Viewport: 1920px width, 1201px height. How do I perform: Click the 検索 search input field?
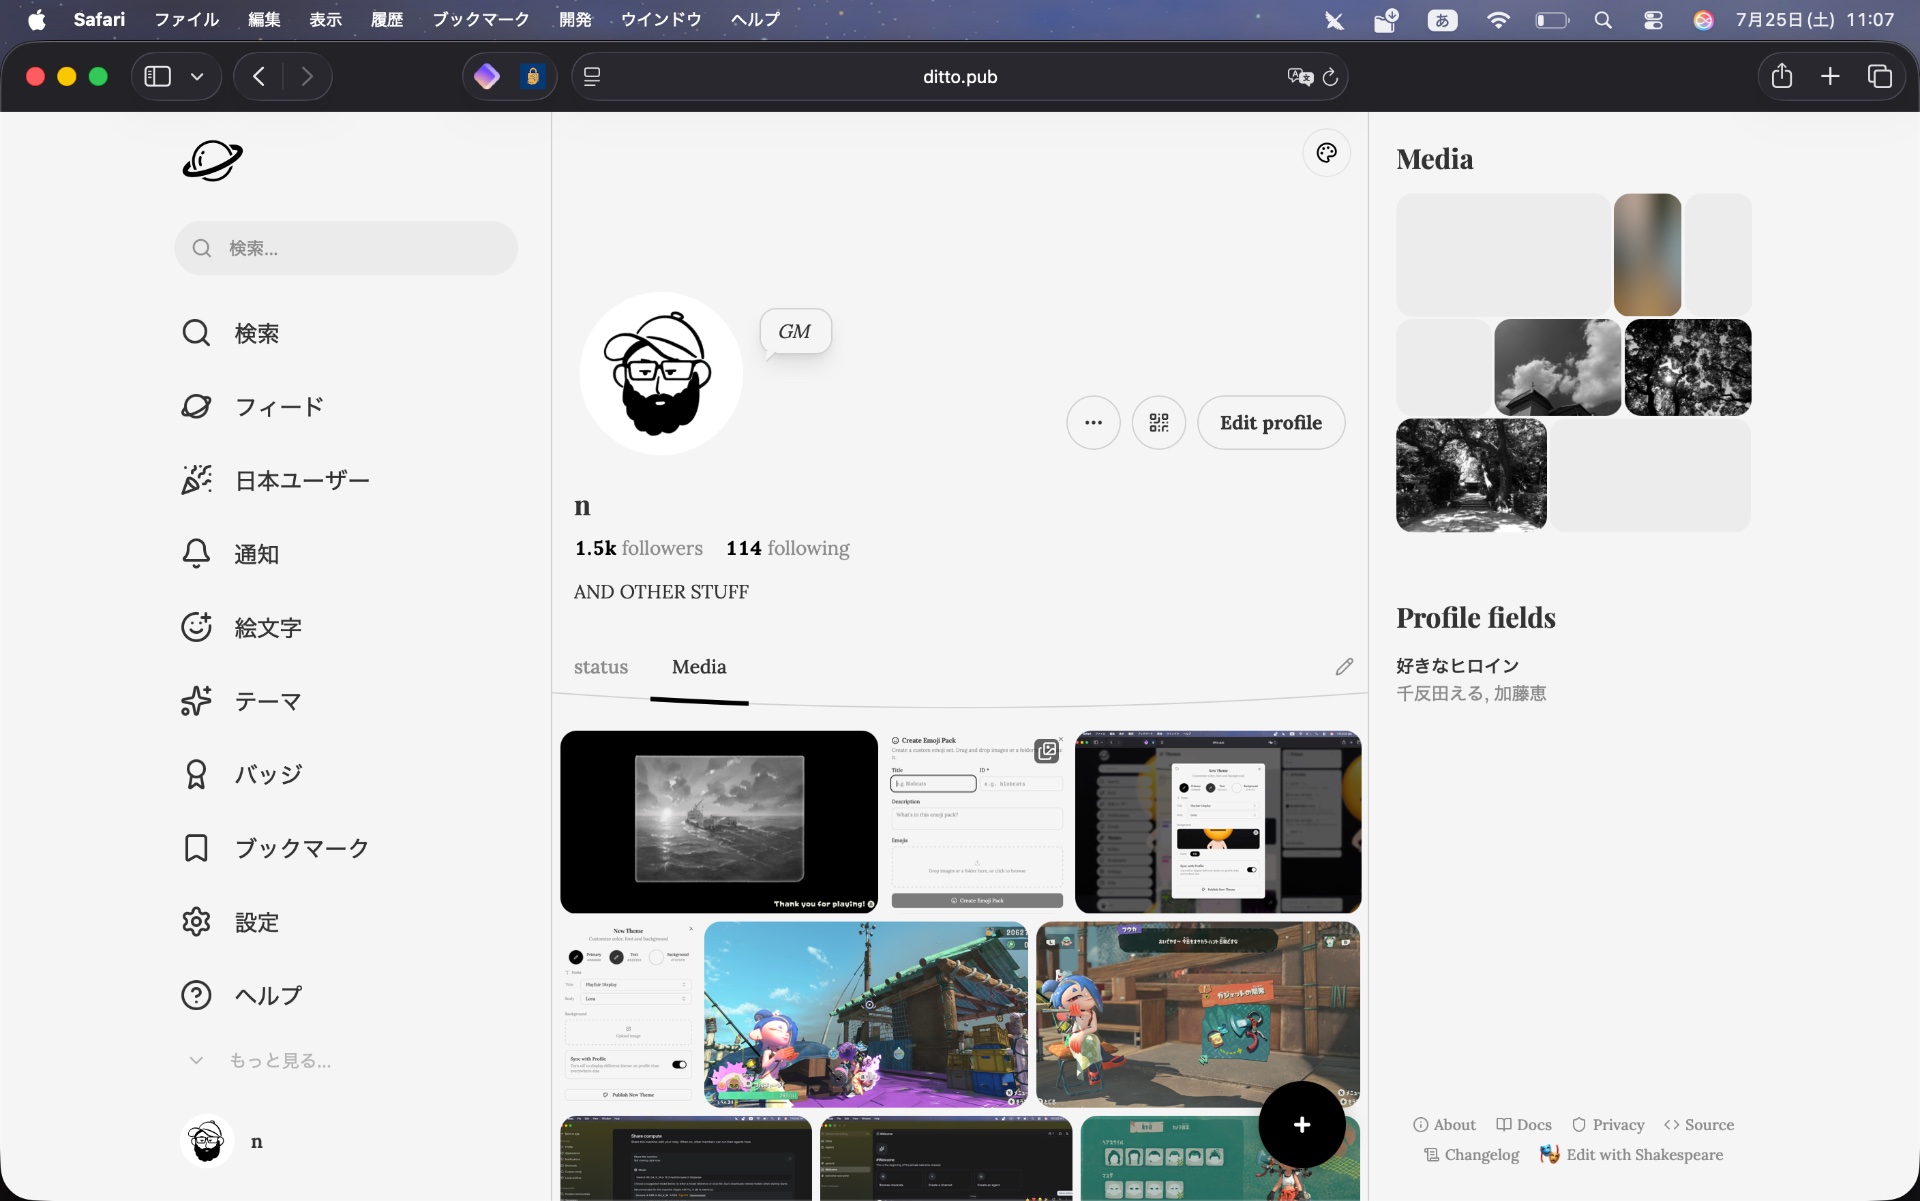tap(346, 248)
